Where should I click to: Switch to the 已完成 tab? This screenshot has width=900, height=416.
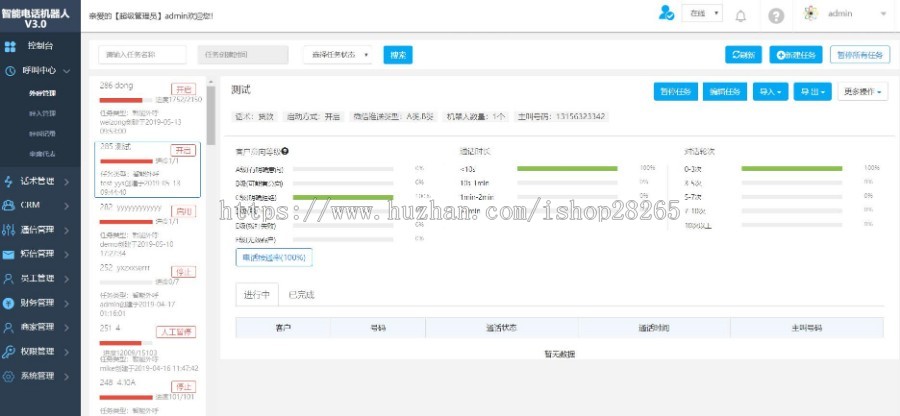(301, 295)
